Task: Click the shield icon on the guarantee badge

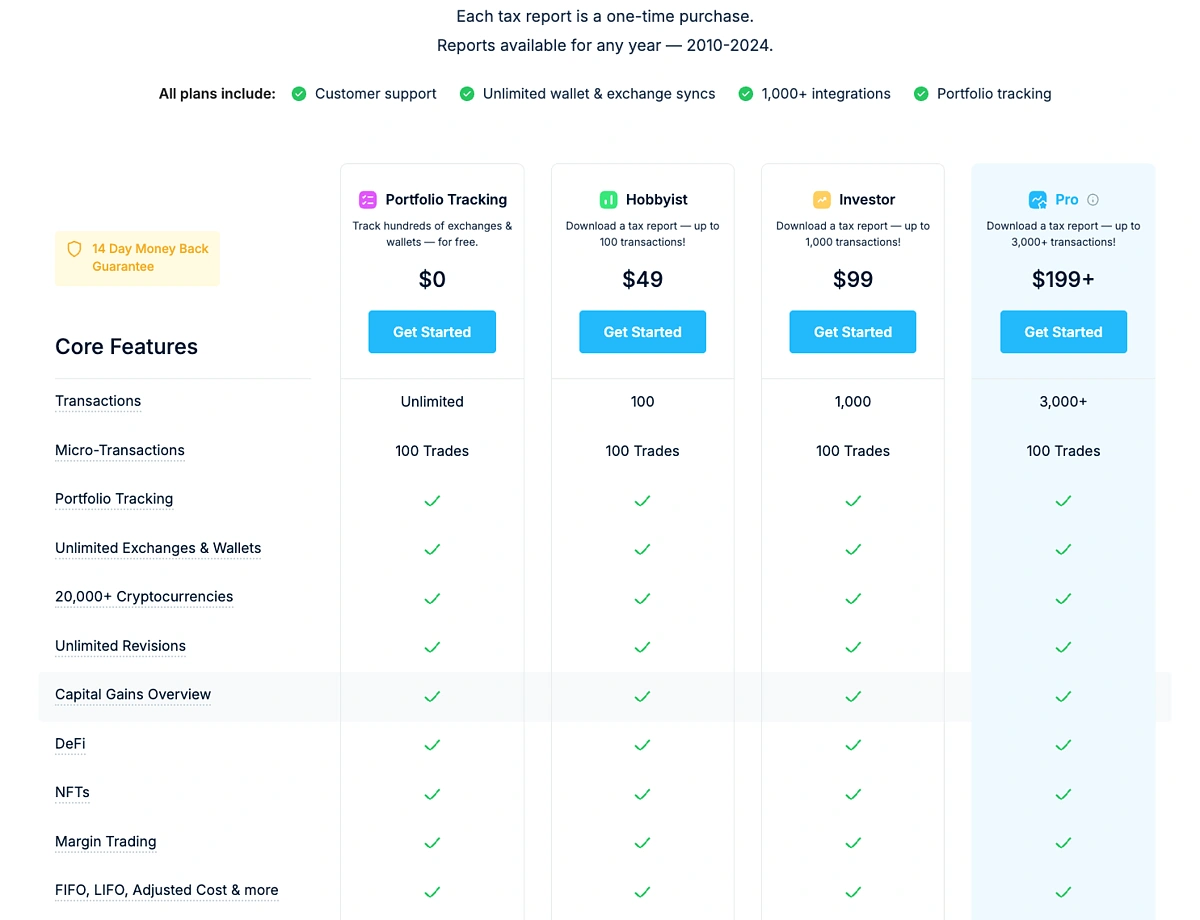Action: [74, 248]
